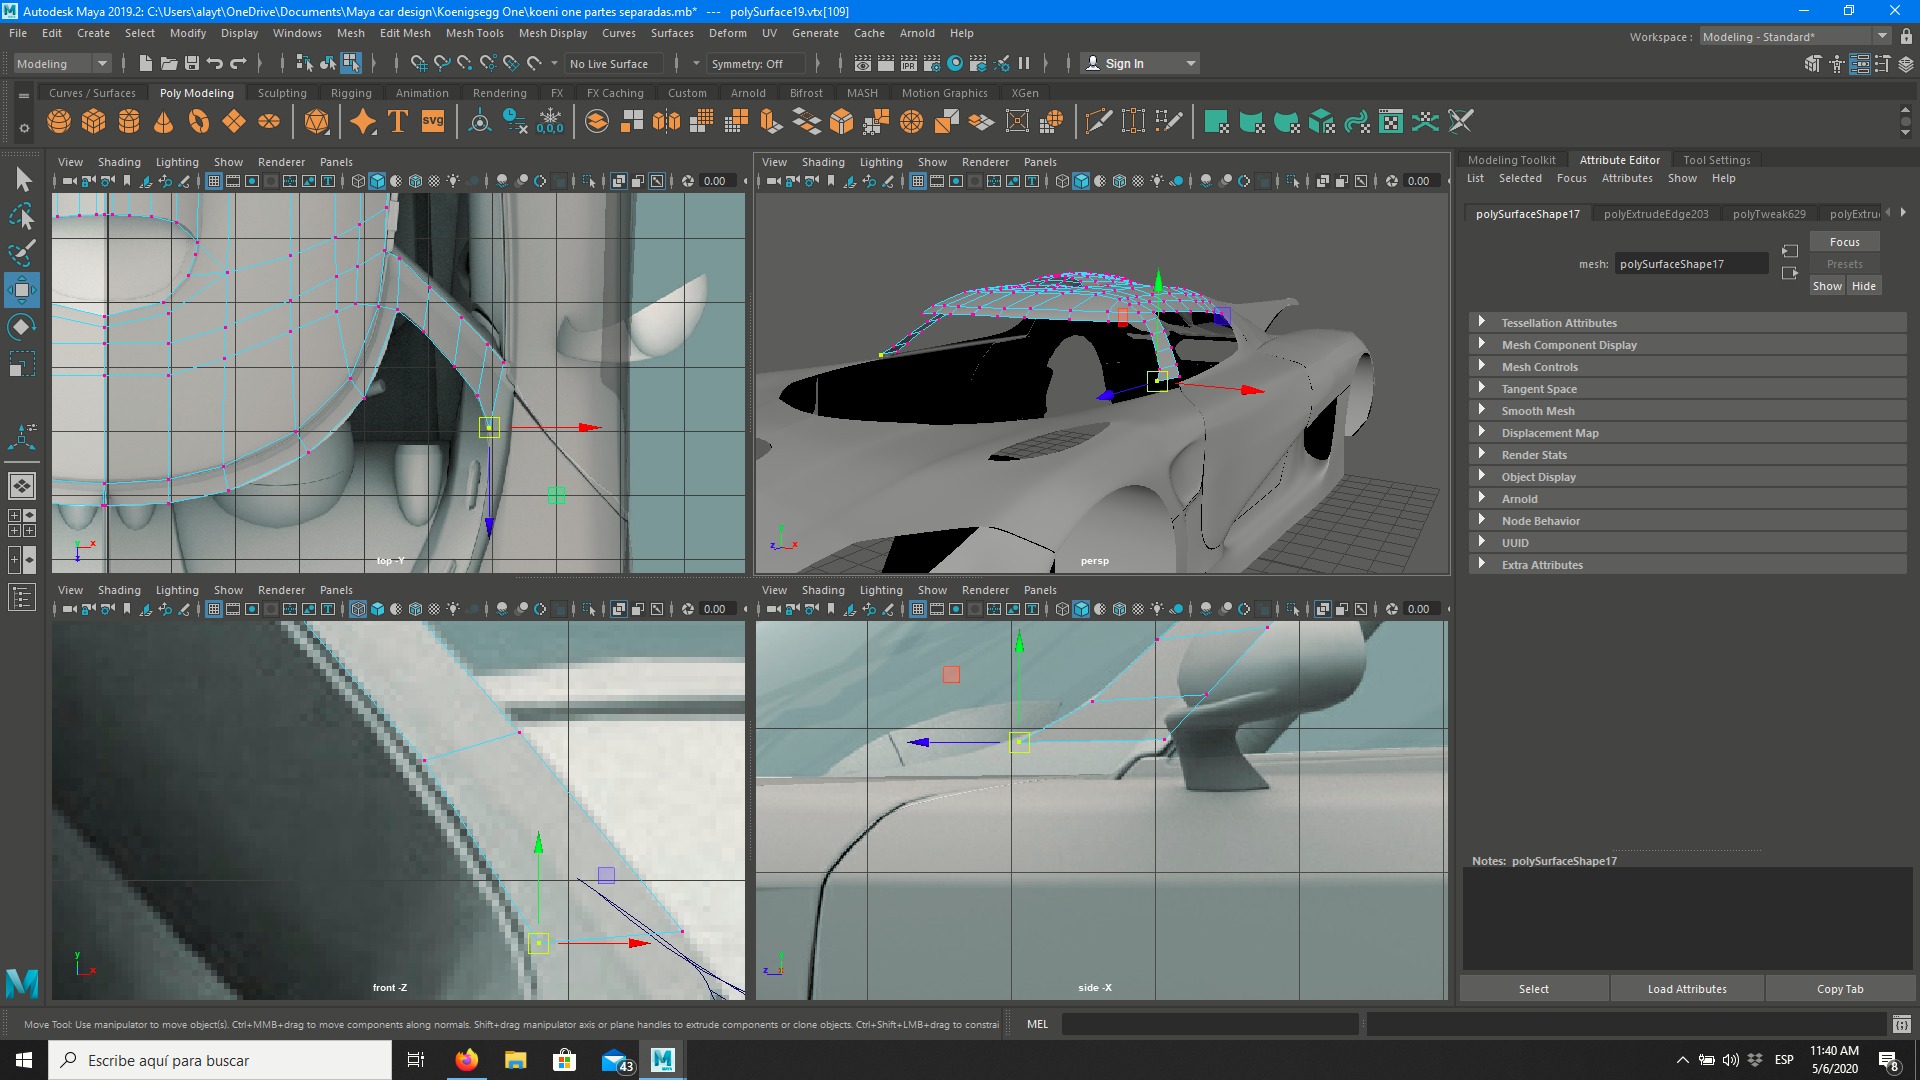
Task: Toggle grid display in top viewport
Action: (214, 181)
